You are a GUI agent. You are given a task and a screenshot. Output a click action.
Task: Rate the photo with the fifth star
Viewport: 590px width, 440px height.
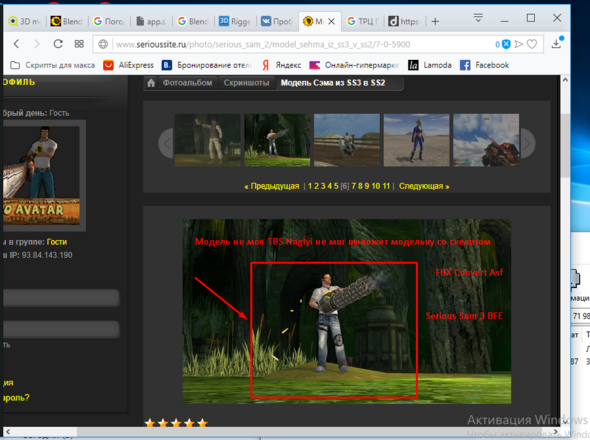click(202, 423)
